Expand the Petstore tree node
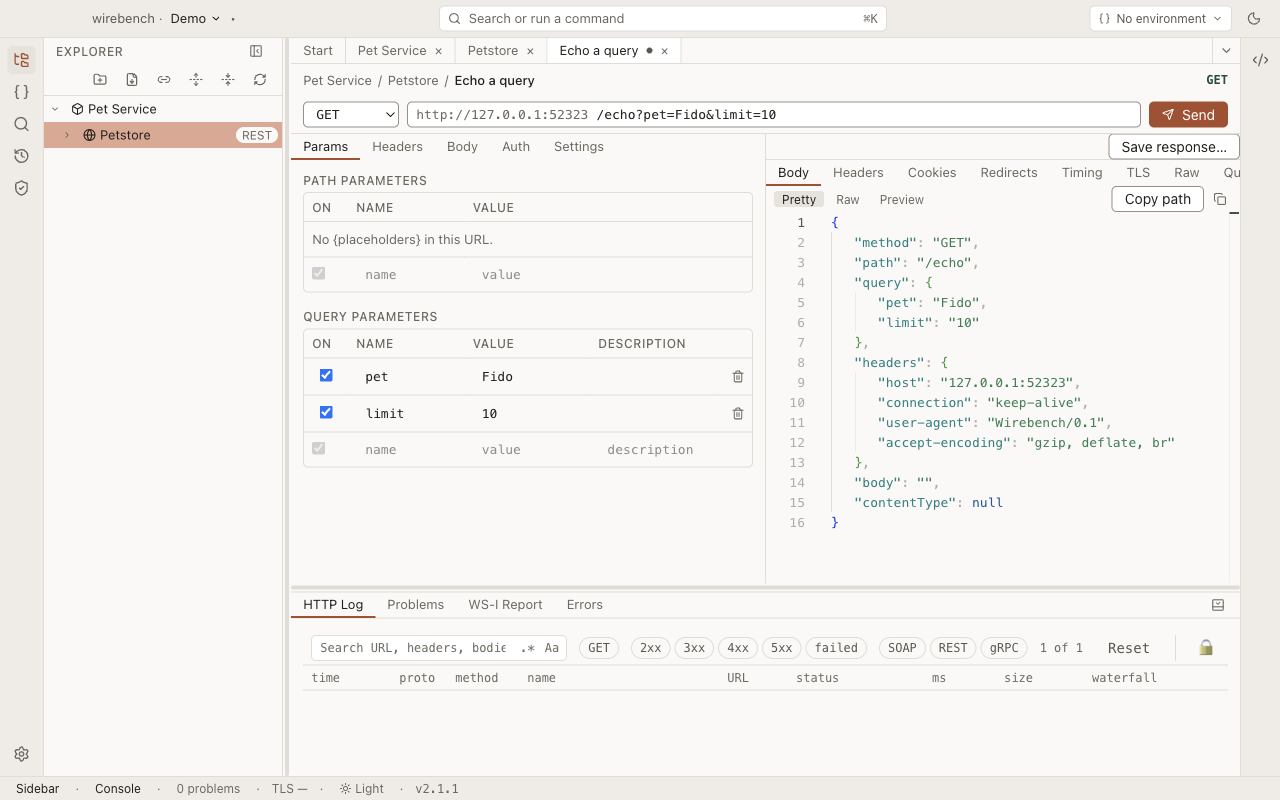 coord(67,135)
